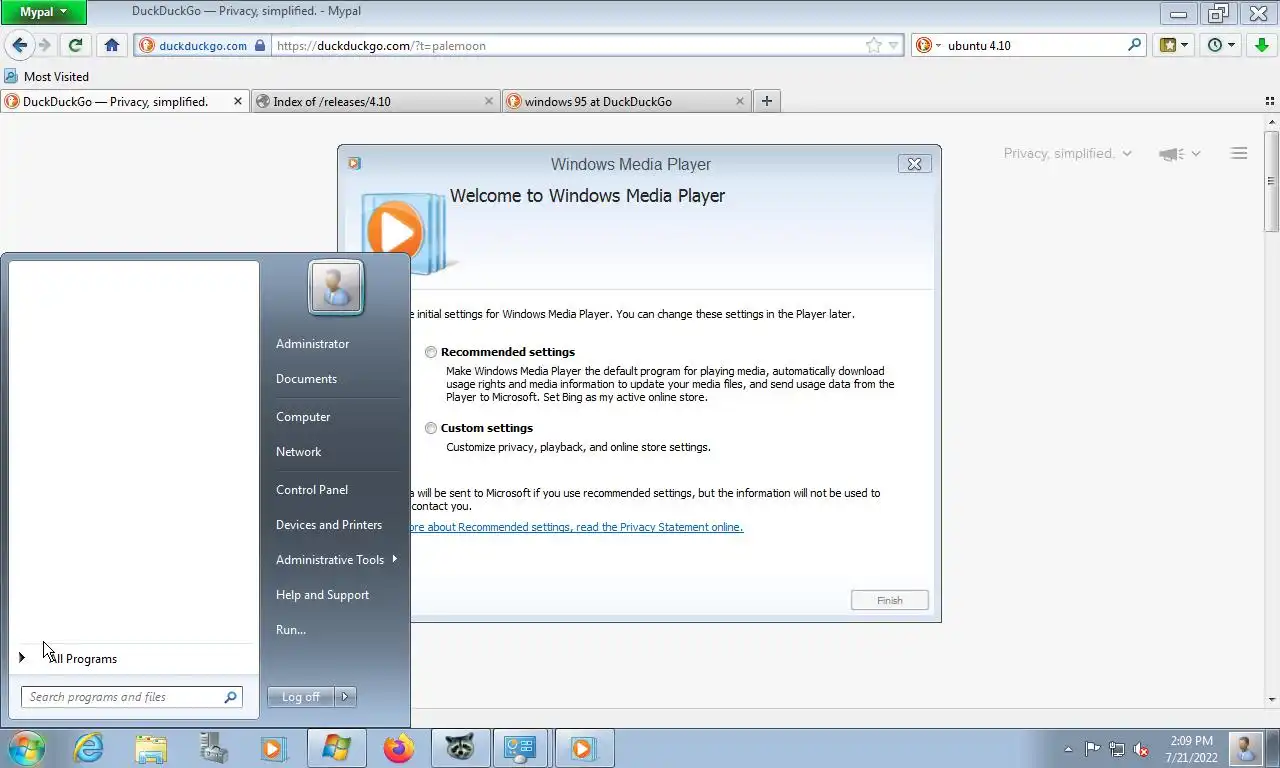The width and height of the screenshot is (1280, 768).
Task: Open Administrator personal folder
Action: (x=312, y=344)
